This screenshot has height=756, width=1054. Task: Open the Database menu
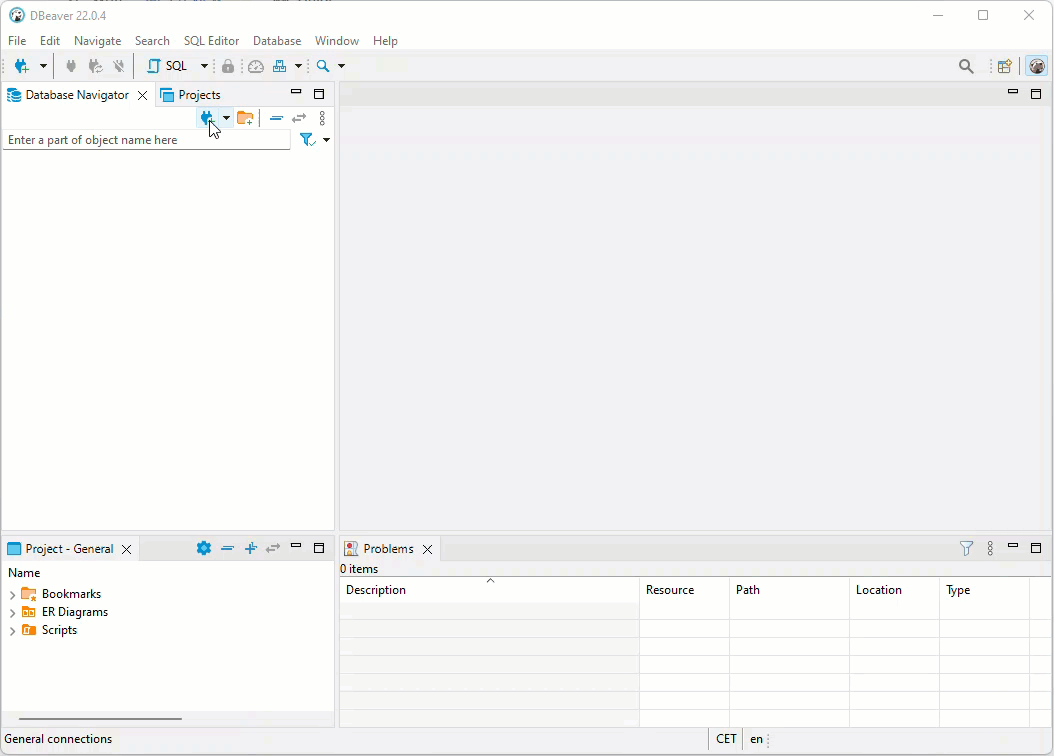277,41
